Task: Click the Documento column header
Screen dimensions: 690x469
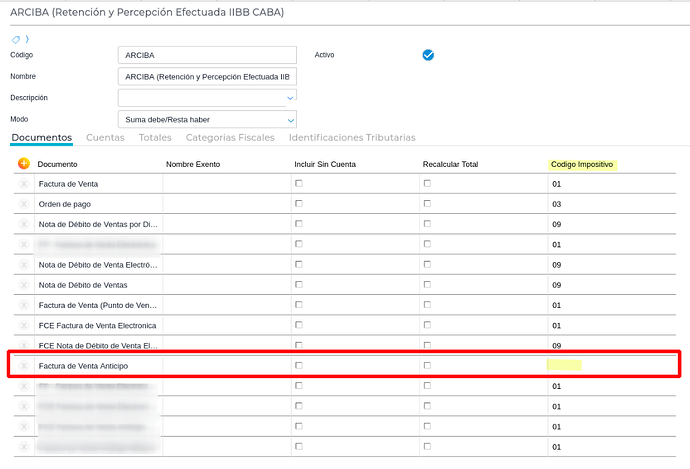Action: point(57,165)
